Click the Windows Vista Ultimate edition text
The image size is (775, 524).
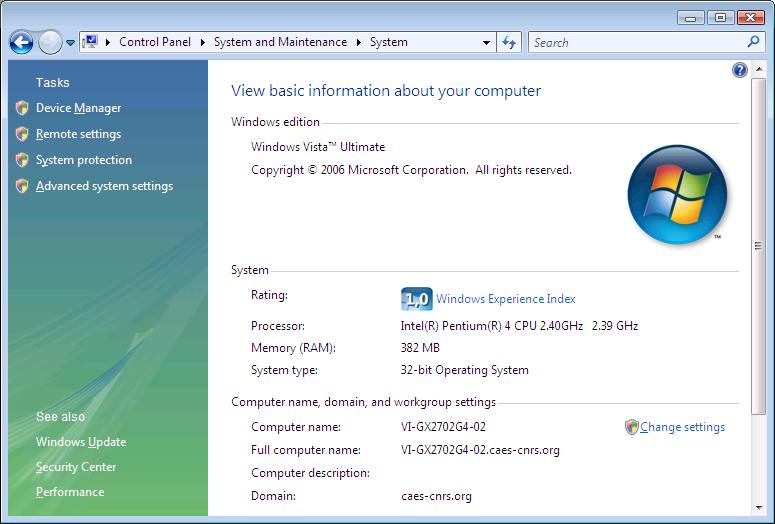[x=318, y=147]
